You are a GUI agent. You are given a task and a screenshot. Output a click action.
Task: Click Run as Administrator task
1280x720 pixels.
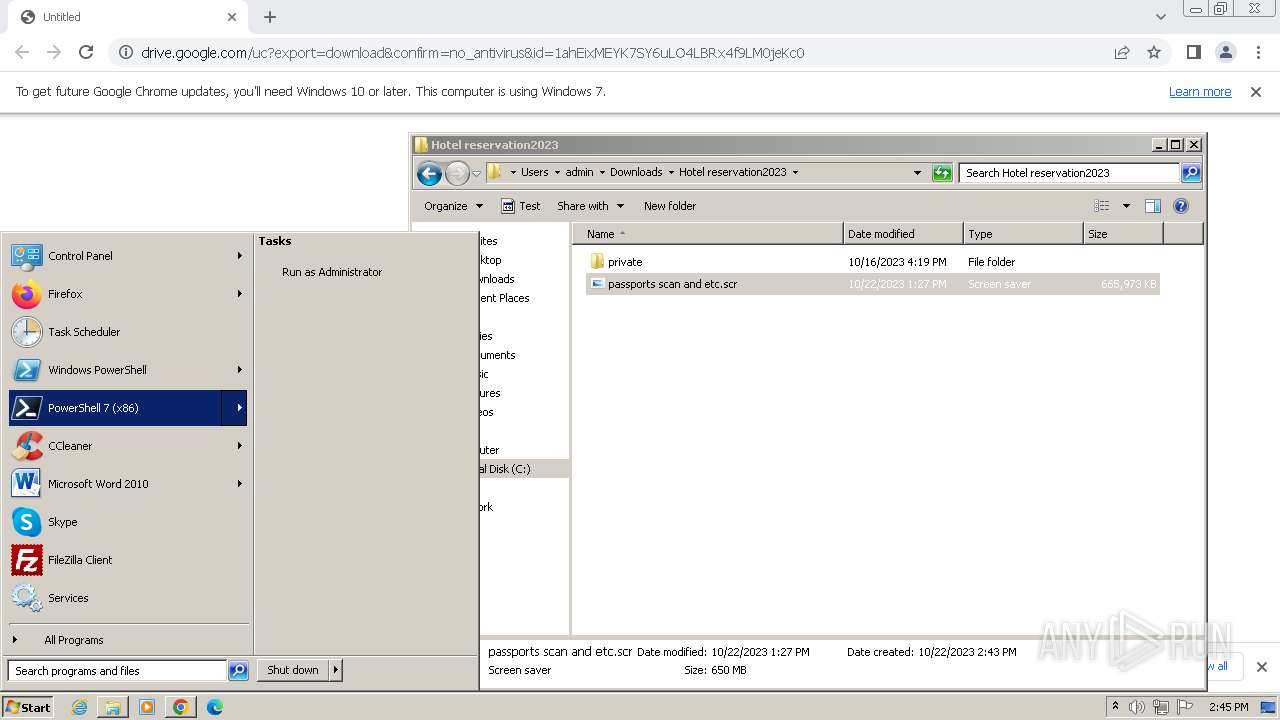(x=332, y=272)
